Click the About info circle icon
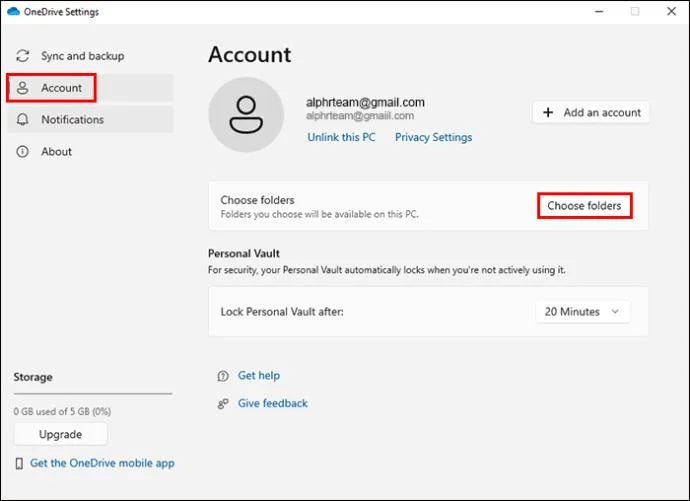The image size is (690, 501). point(22,152)
